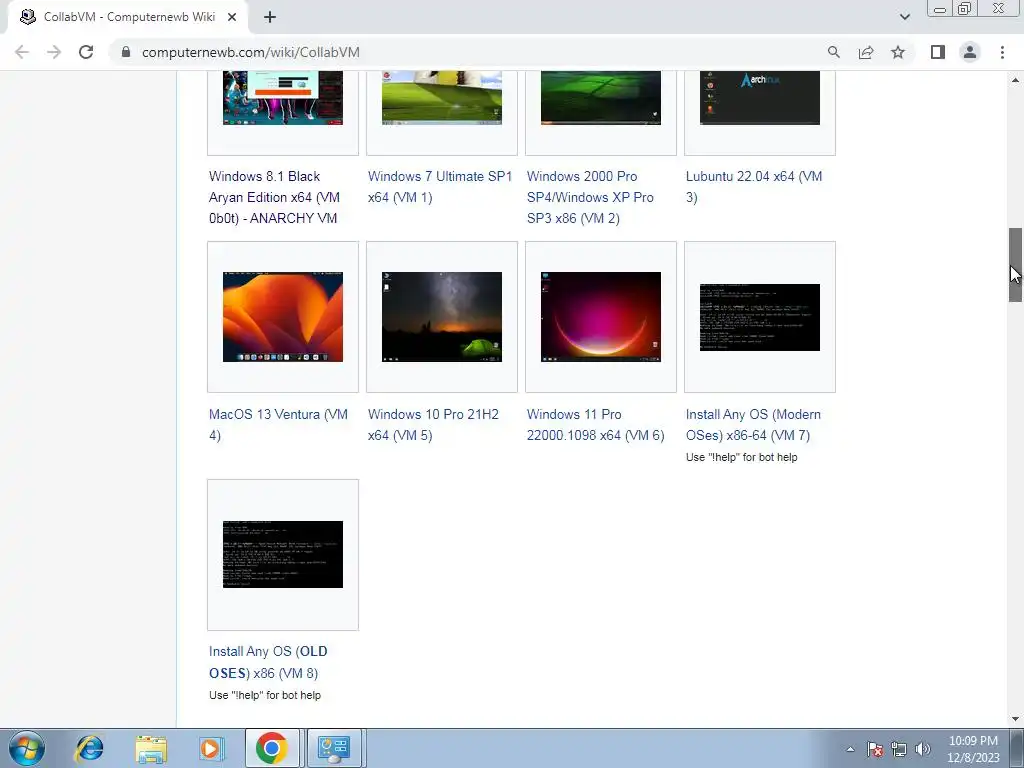The image size is (1024, 768).
Task: Select the CollabVM - Computernewb Wiki tab
Action: 128,17
